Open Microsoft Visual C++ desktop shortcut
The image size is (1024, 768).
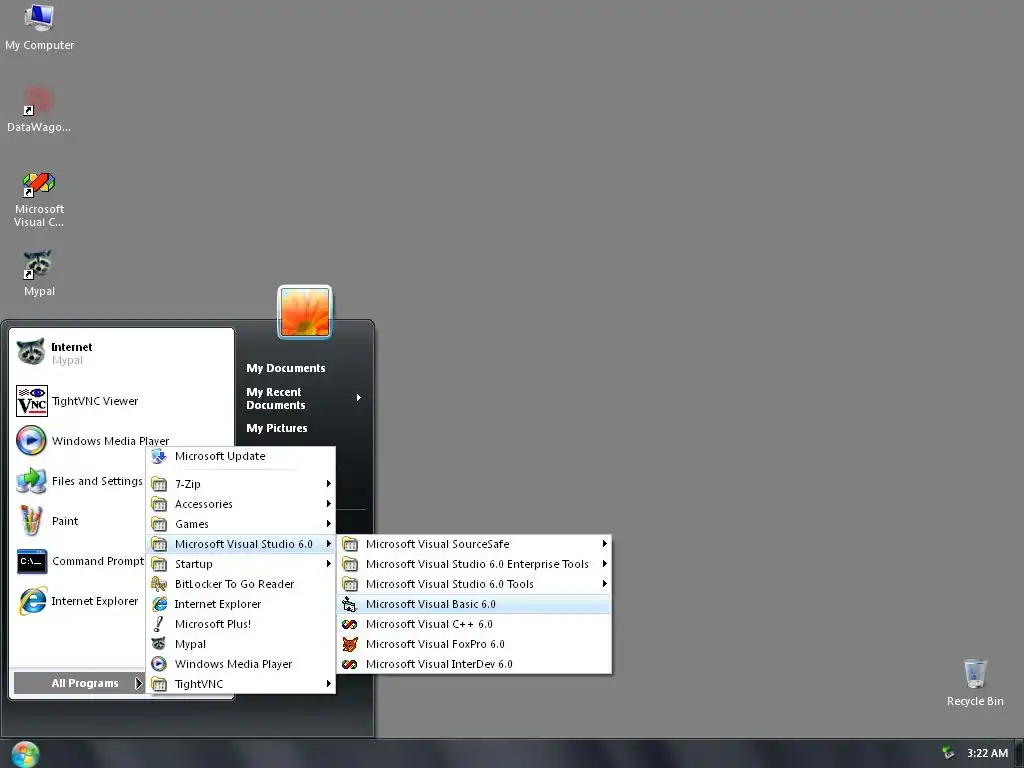39,199
